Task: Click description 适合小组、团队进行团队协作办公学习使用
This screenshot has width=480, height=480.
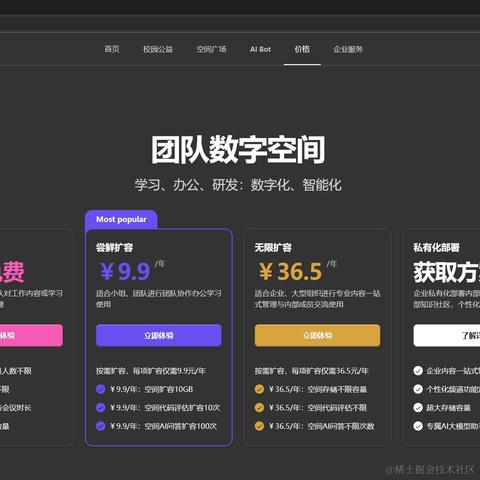Action: pyautogui.click(x=159, y=299)
